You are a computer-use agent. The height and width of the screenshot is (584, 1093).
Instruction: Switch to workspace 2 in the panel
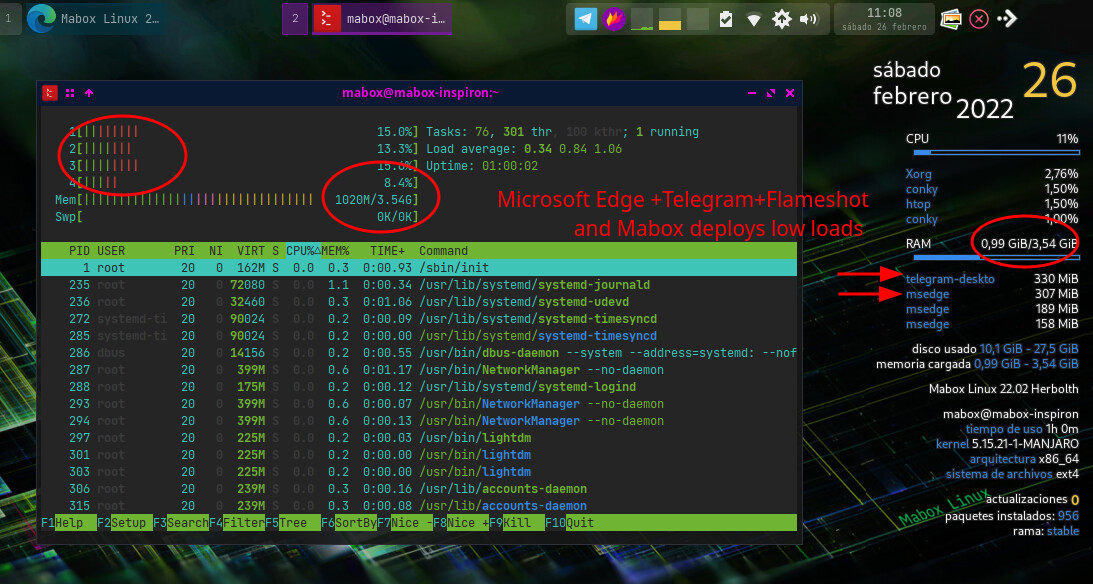(293, 18)
